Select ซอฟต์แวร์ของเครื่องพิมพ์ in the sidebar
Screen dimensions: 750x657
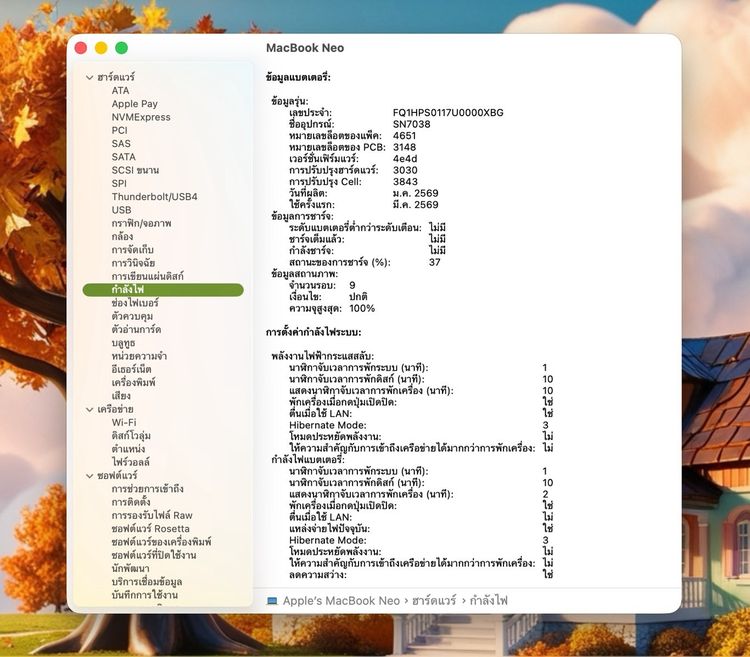click(x=161, y=542)
